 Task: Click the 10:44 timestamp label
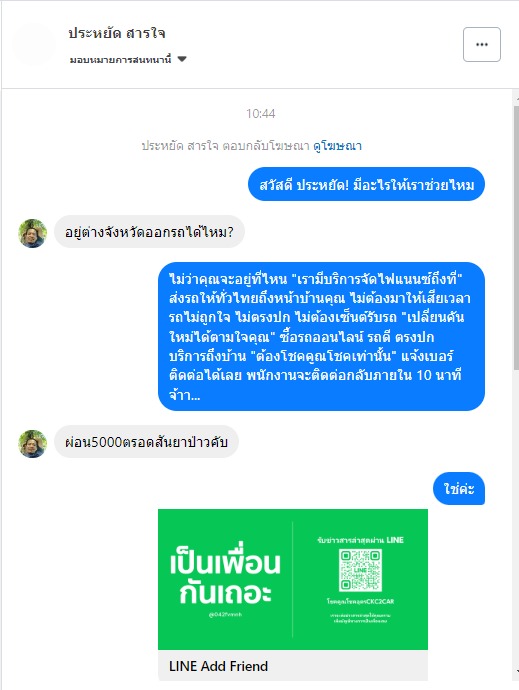(x=261, y=114)
